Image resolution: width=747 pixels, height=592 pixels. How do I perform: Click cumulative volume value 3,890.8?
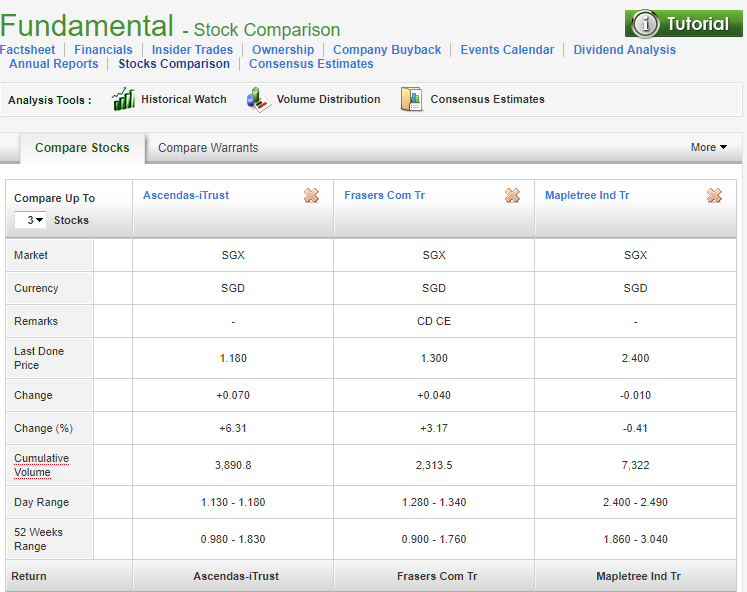coord(233,465)
